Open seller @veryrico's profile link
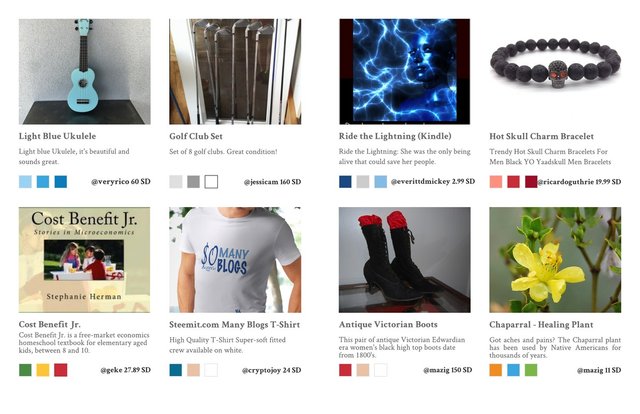640x414 pixels. [121, 182]
